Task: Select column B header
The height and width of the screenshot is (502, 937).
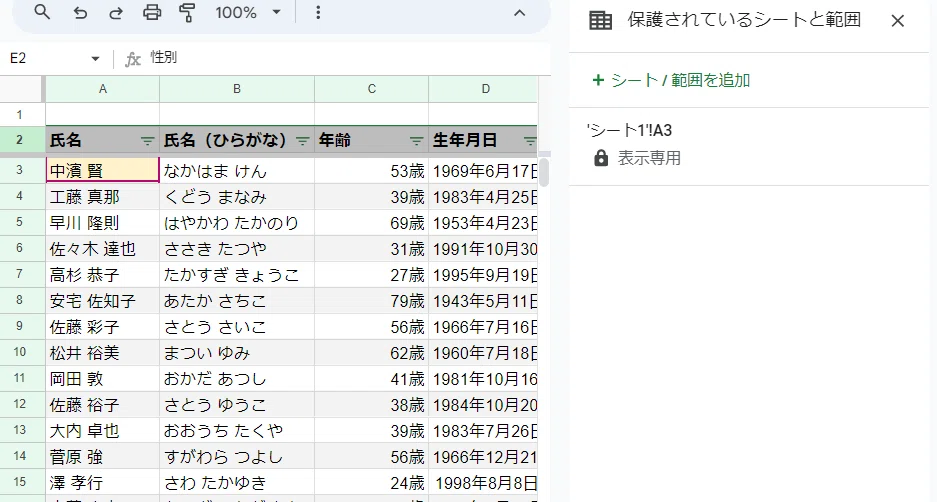Action: (237, 89)
